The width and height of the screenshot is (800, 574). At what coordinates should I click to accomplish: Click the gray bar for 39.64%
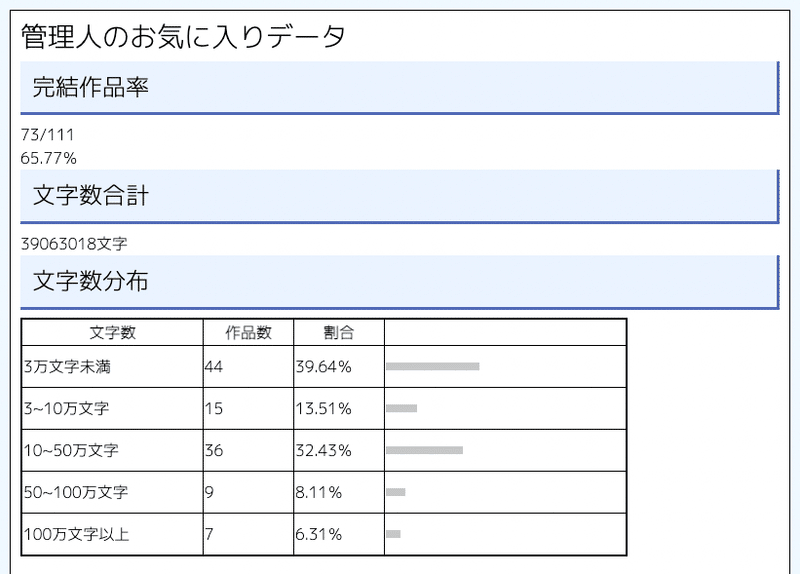coord(433,366)
